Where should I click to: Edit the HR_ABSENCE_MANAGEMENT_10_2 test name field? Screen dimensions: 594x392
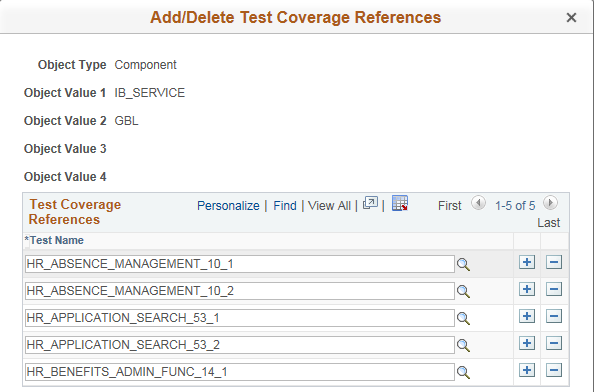(240, 291)
